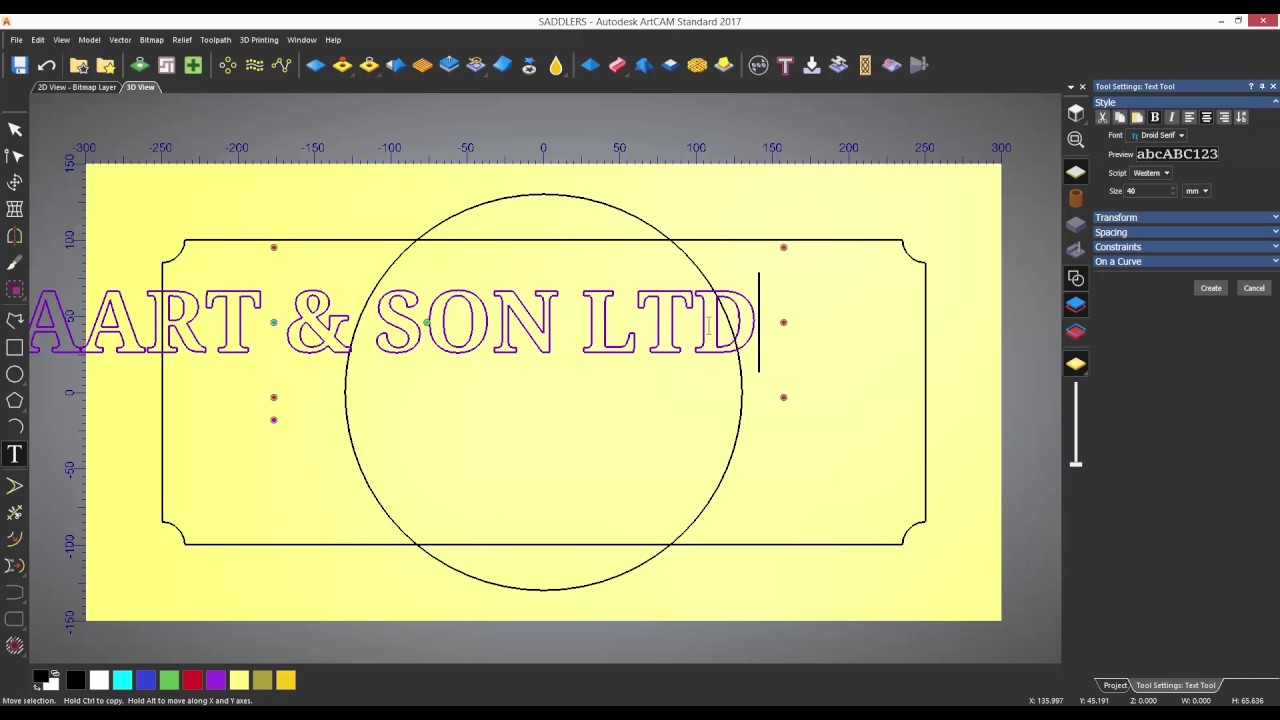The width and height of the screenshot is (1280, 720).
Task: Click the Paste icon in Style section
Action: 1137,118
